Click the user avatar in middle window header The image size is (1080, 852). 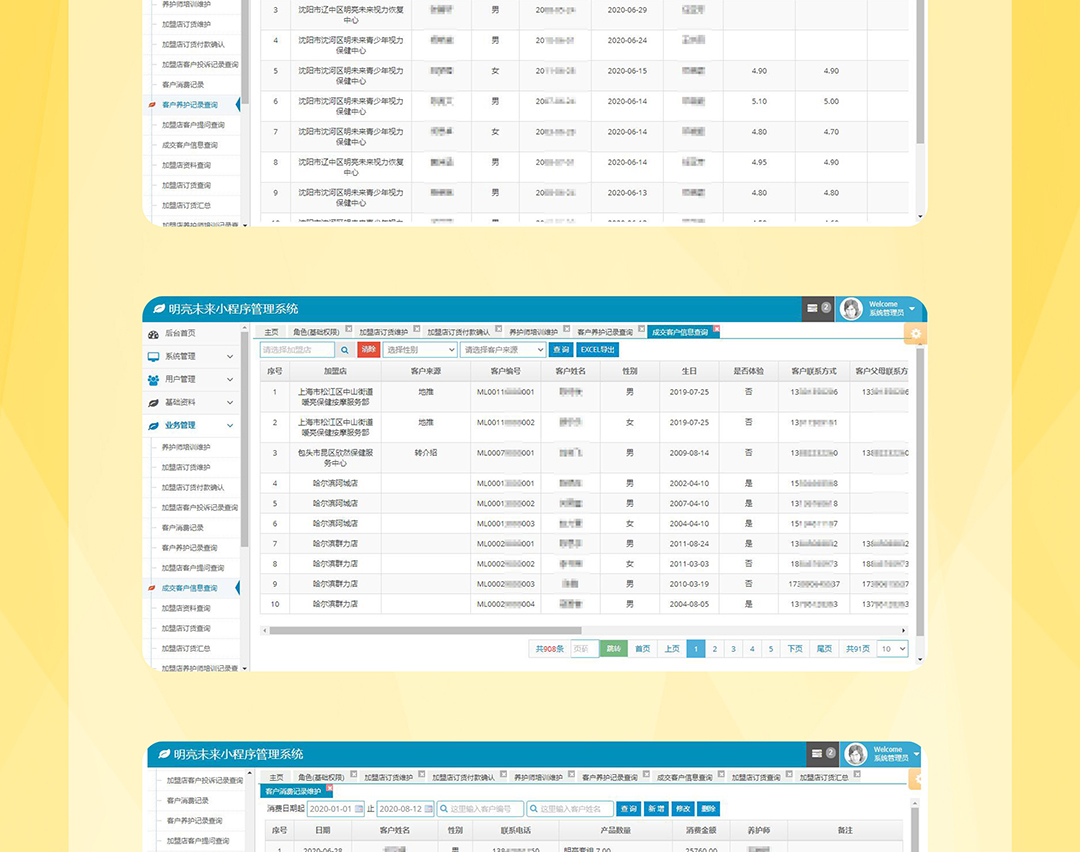[851, 309]
